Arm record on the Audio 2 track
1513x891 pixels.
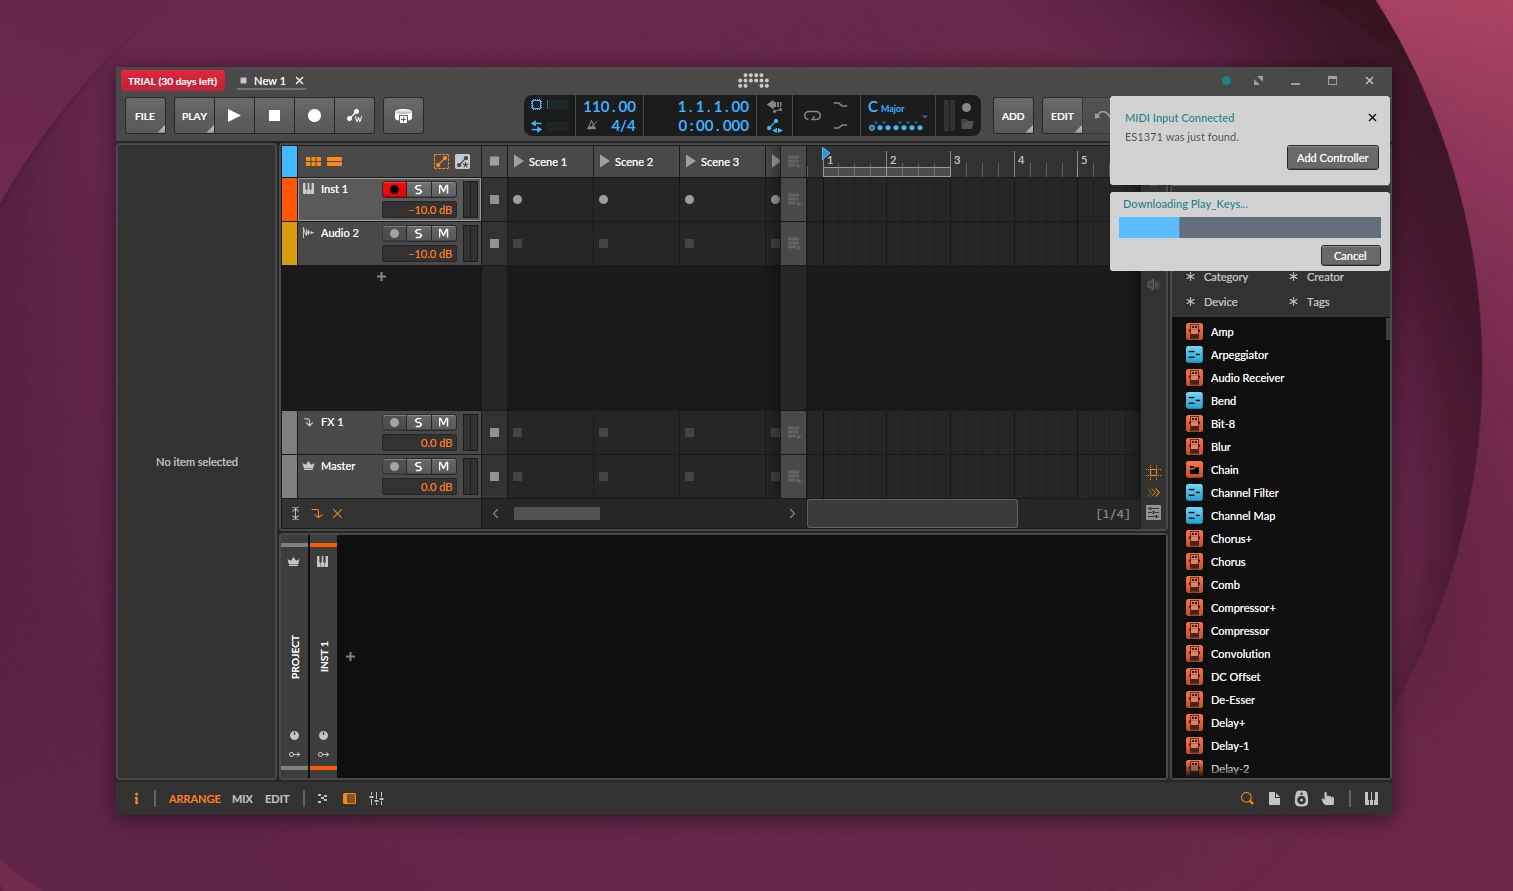pos(394,233)
